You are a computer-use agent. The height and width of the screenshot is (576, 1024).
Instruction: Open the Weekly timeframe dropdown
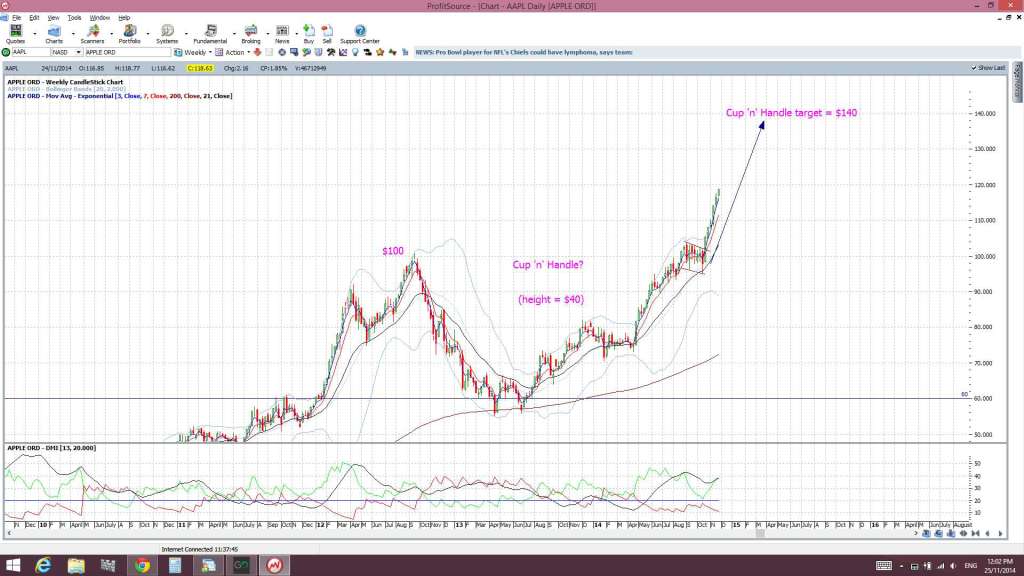(210, 52)
